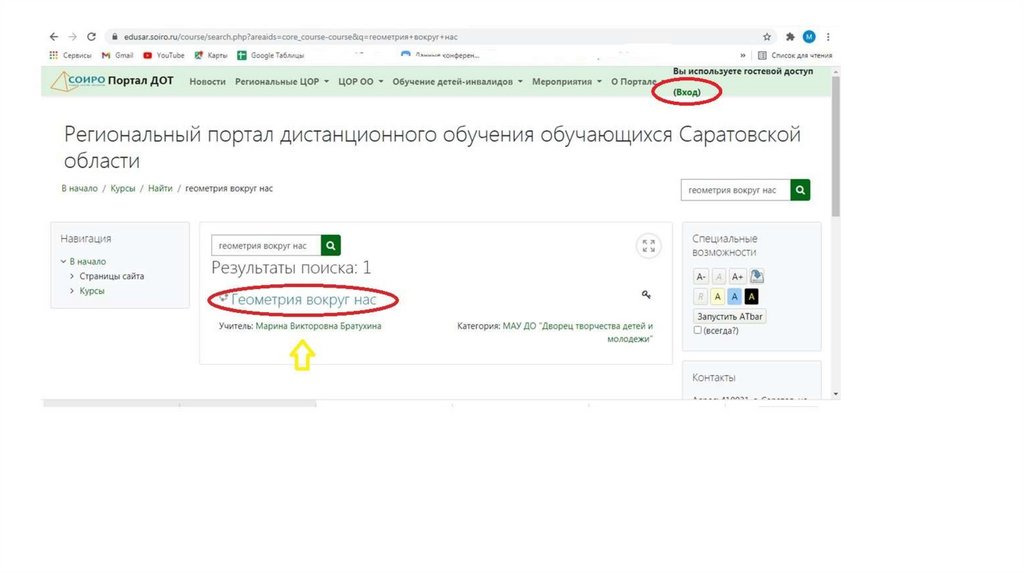Collapse the В начало navigation node
This screenshot has height=574, width=1024.
[64, 262]
